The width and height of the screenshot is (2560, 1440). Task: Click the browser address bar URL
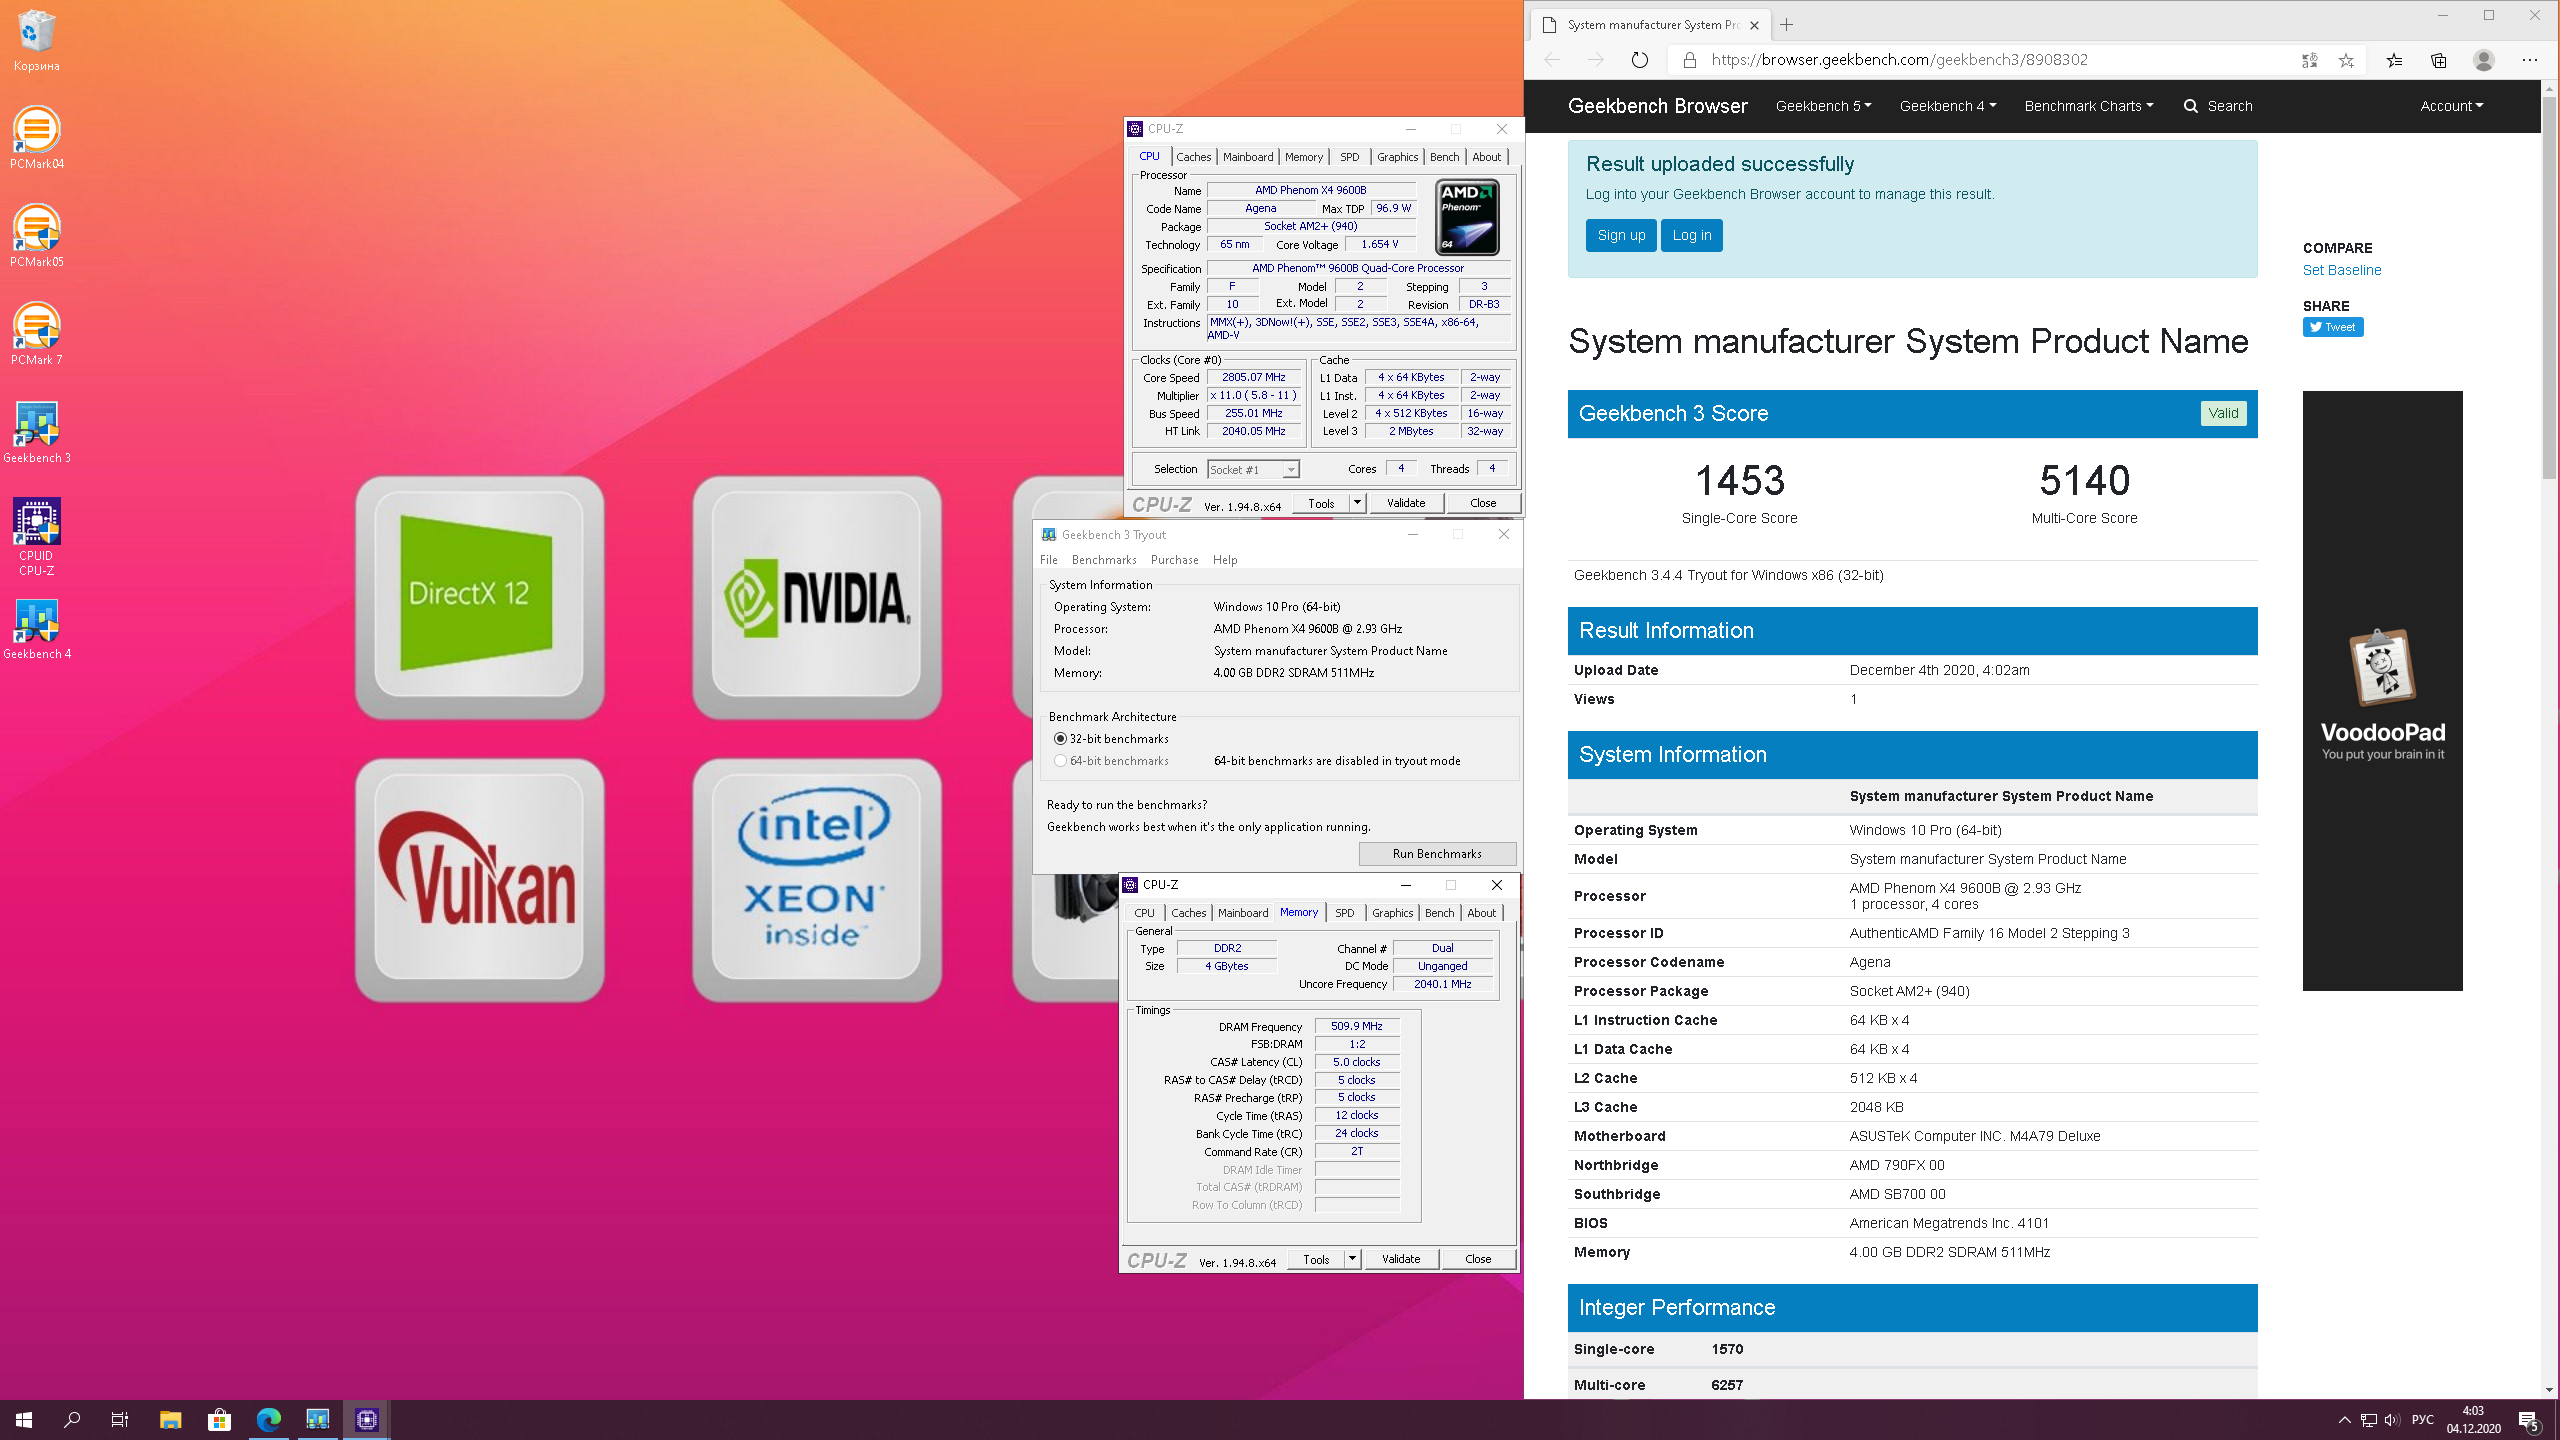click(x=1898, y=60)
